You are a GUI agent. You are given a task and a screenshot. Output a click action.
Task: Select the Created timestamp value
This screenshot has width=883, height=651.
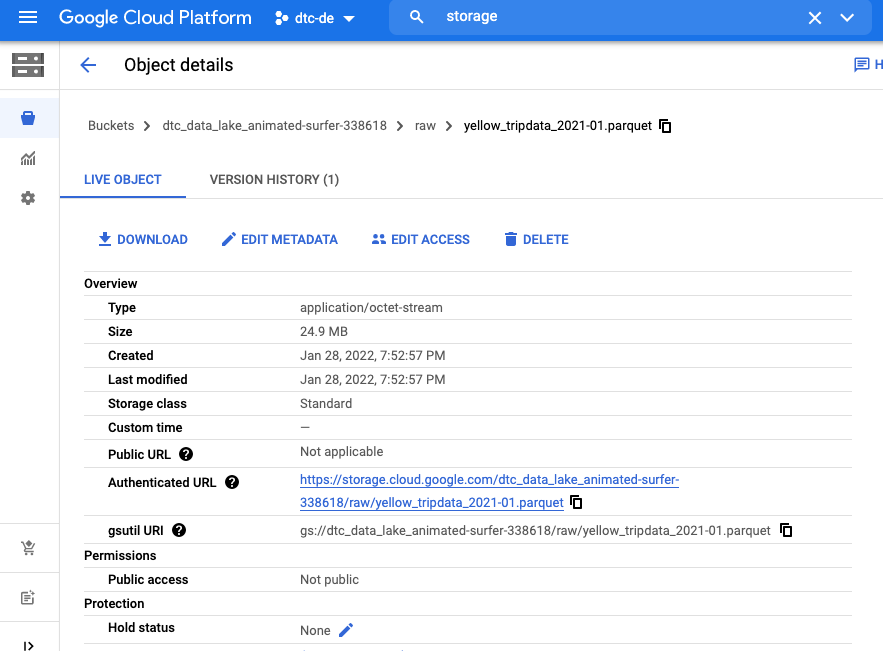(372, 356)
